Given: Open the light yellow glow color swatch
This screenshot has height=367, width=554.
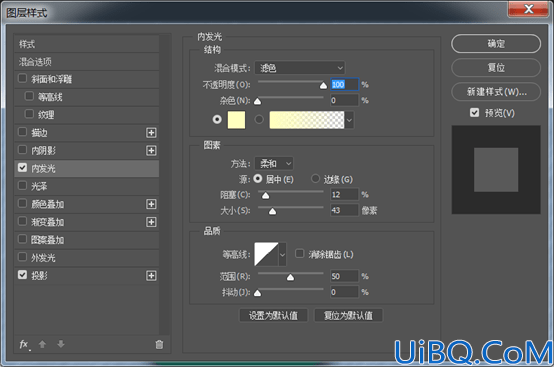Looking at the screenshot, I should pos(236,120).
